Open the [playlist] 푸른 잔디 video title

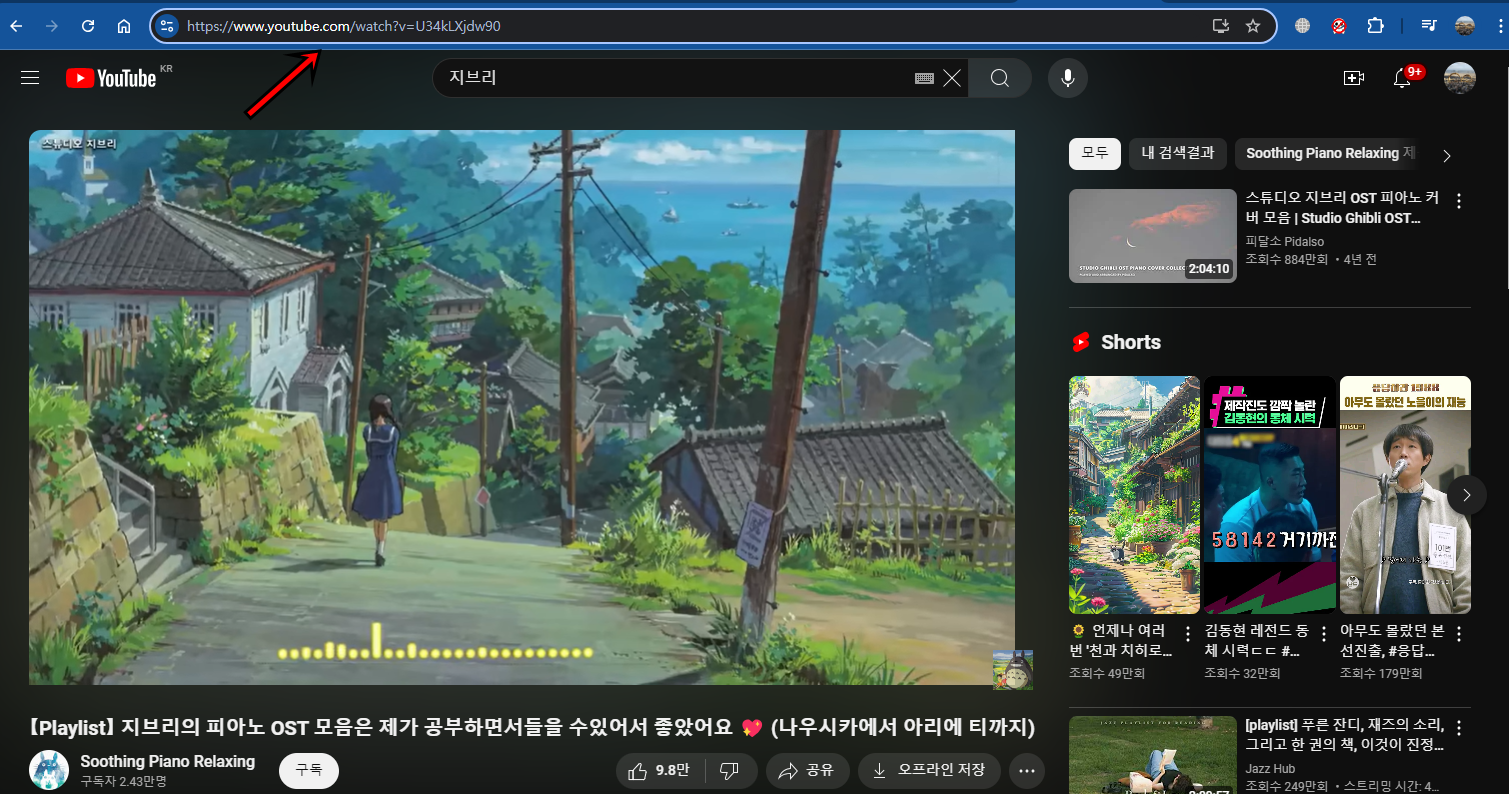[x=1343, y=735]
